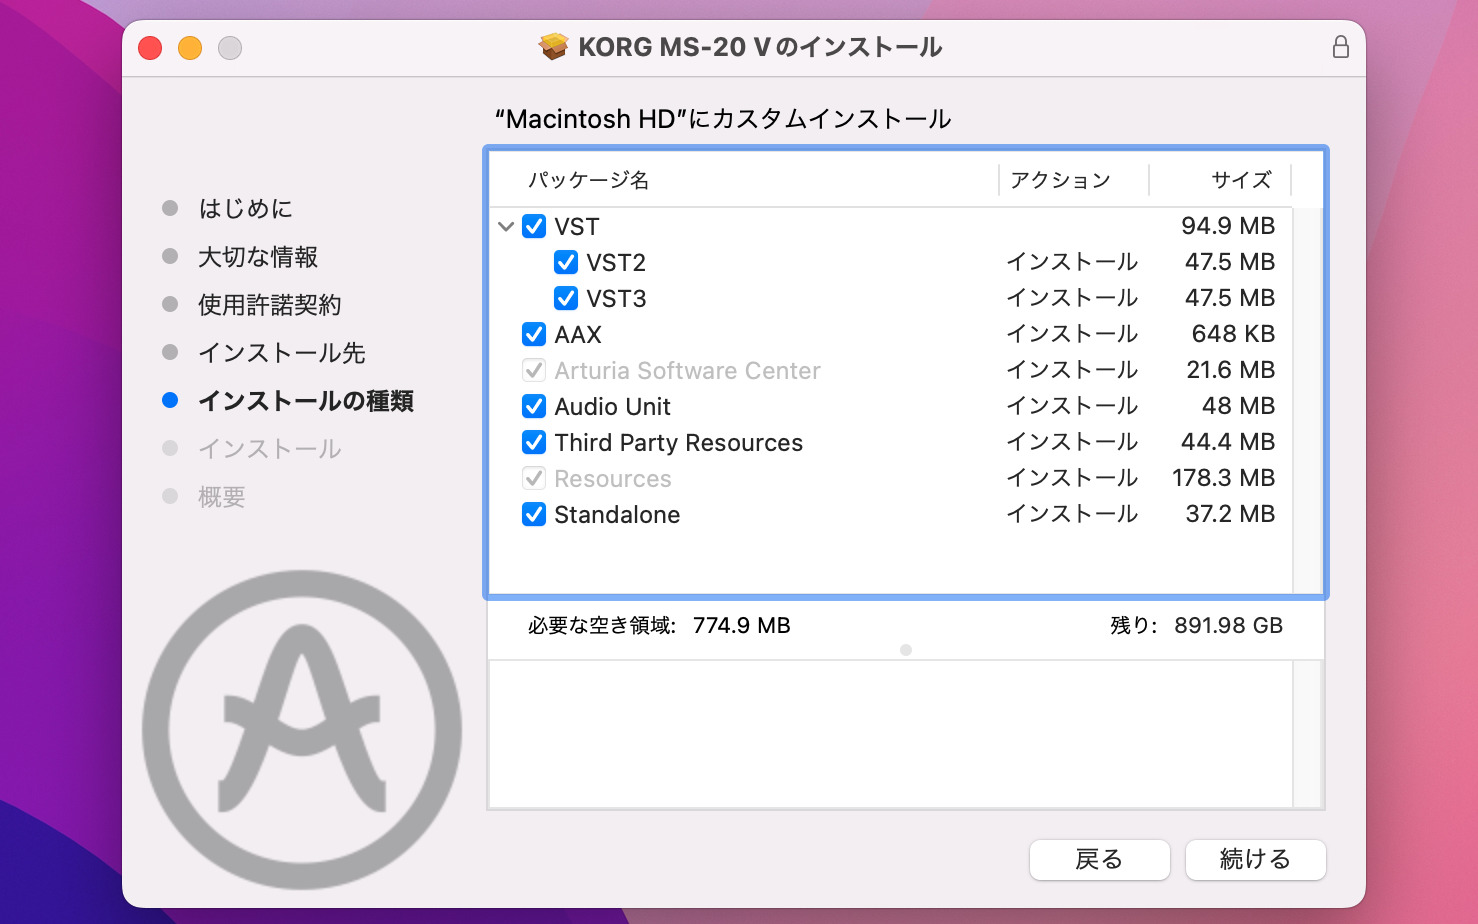Click the 続ける (Continue) button
Image resolution: width=1478 pixels, height=924 pixels.
pyautogui.click(x=1256, y=859)
